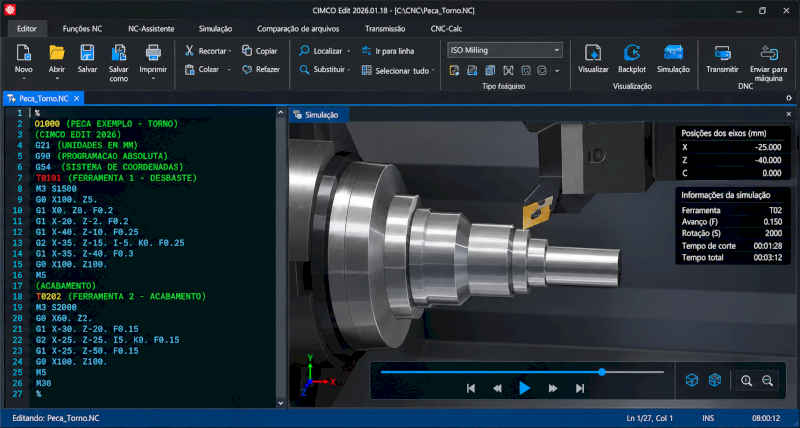Open the Funções NC tab
This screenshot has width=800, height=428.
click(82, 29)
